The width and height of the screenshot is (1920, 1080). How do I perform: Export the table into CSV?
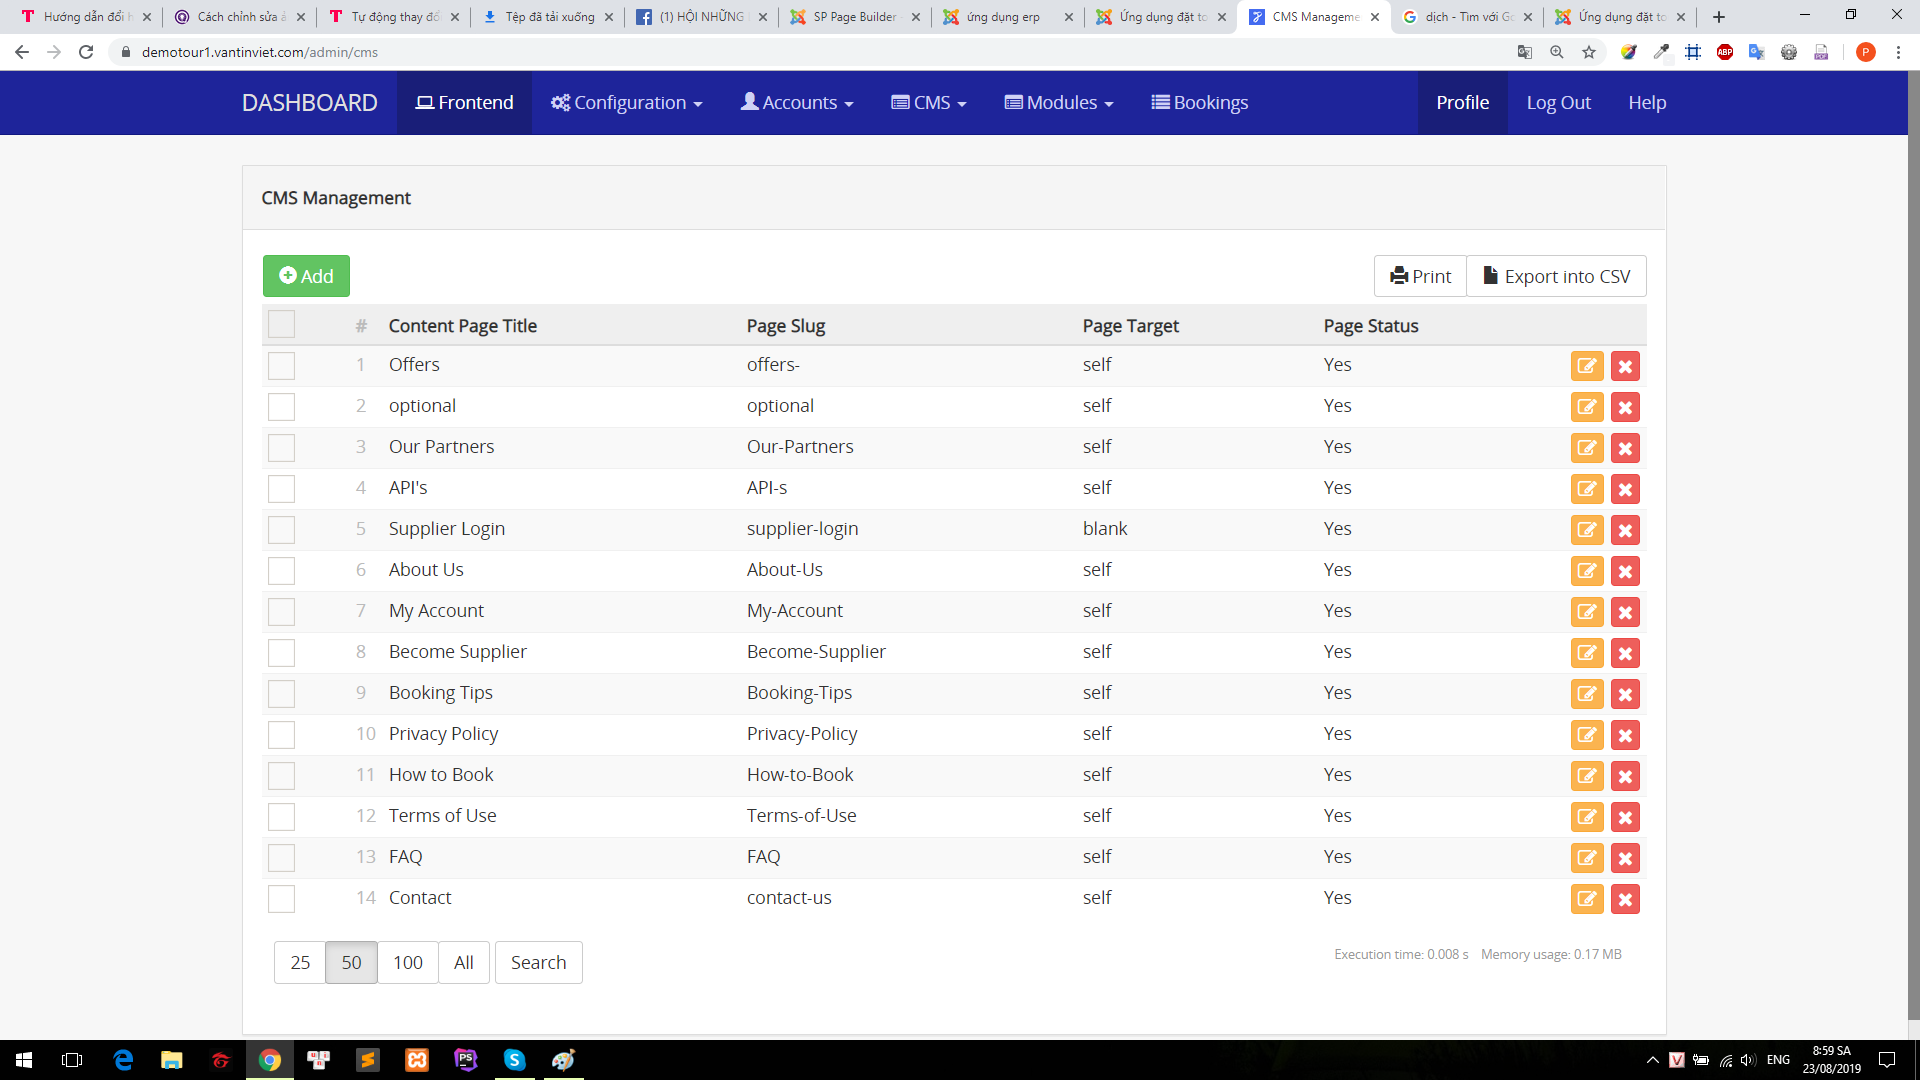click(x=1556, y=276)
